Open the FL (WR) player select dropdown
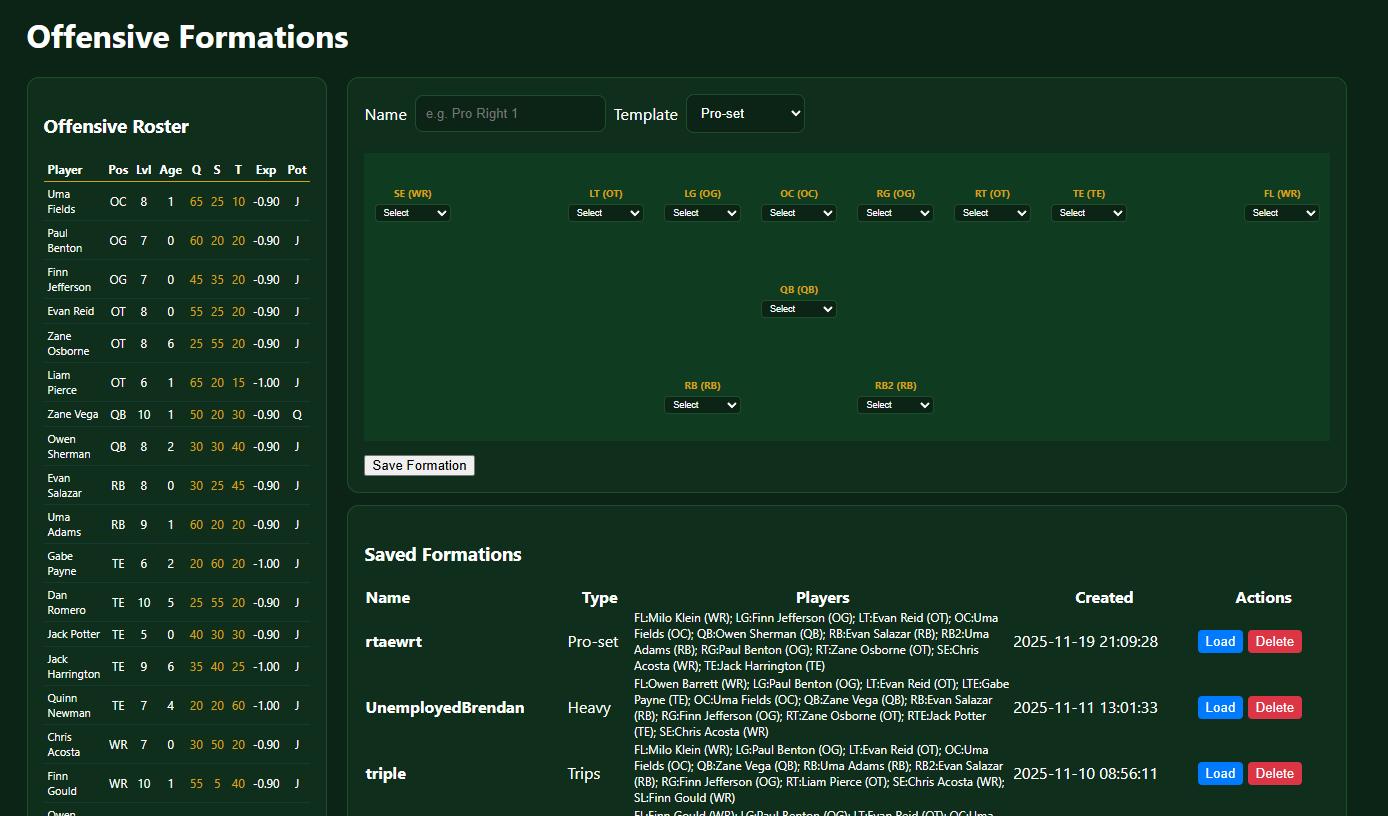Screen dimensions: 1388x816 pos(1281,213)
